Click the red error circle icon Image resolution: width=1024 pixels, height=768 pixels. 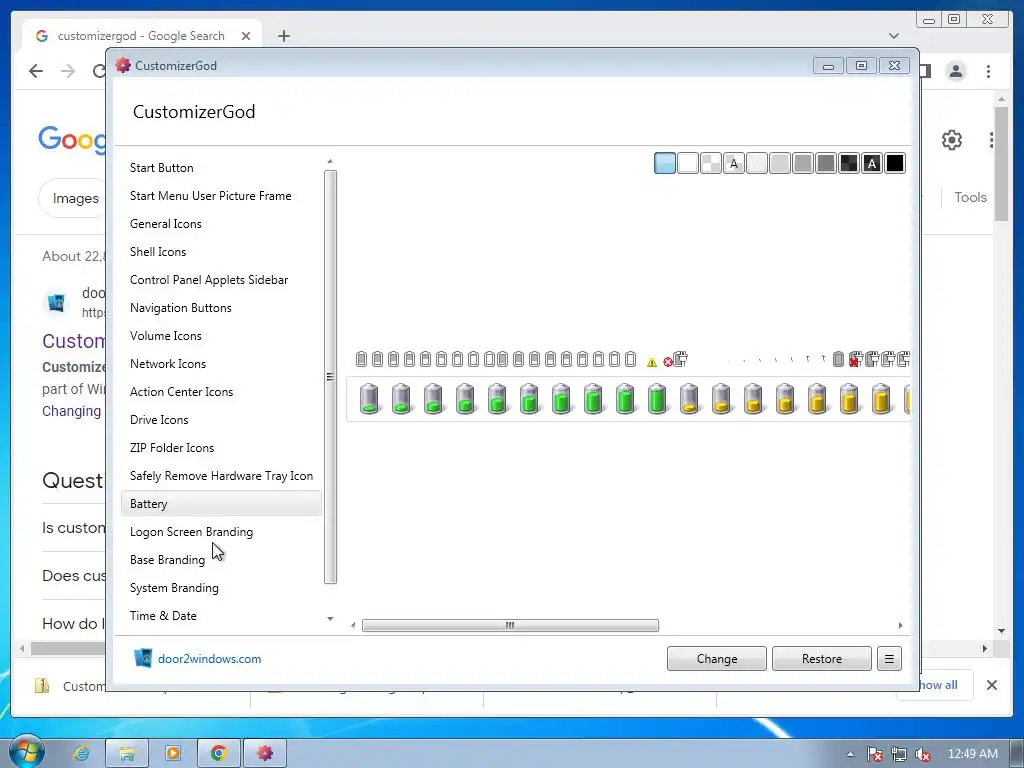(667, 362)
